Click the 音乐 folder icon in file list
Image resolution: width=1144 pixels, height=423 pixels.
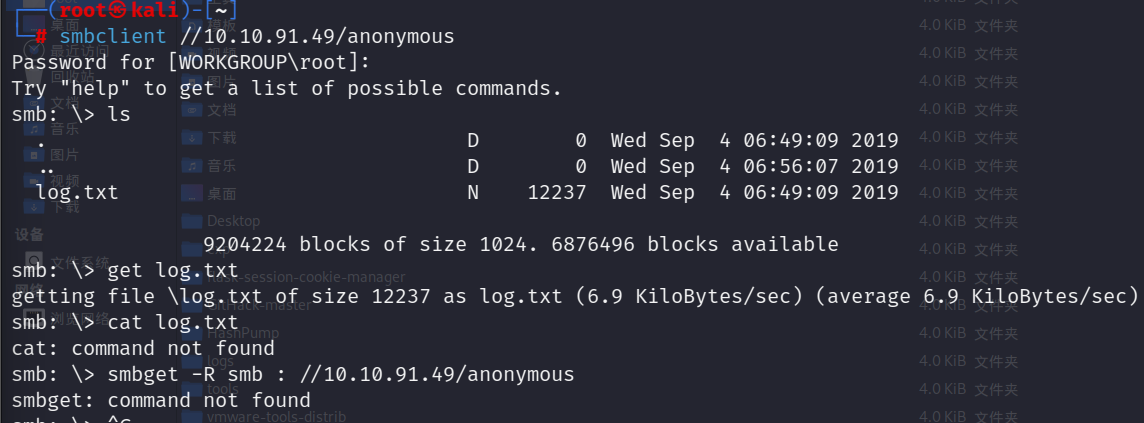[x=192, y=166]
